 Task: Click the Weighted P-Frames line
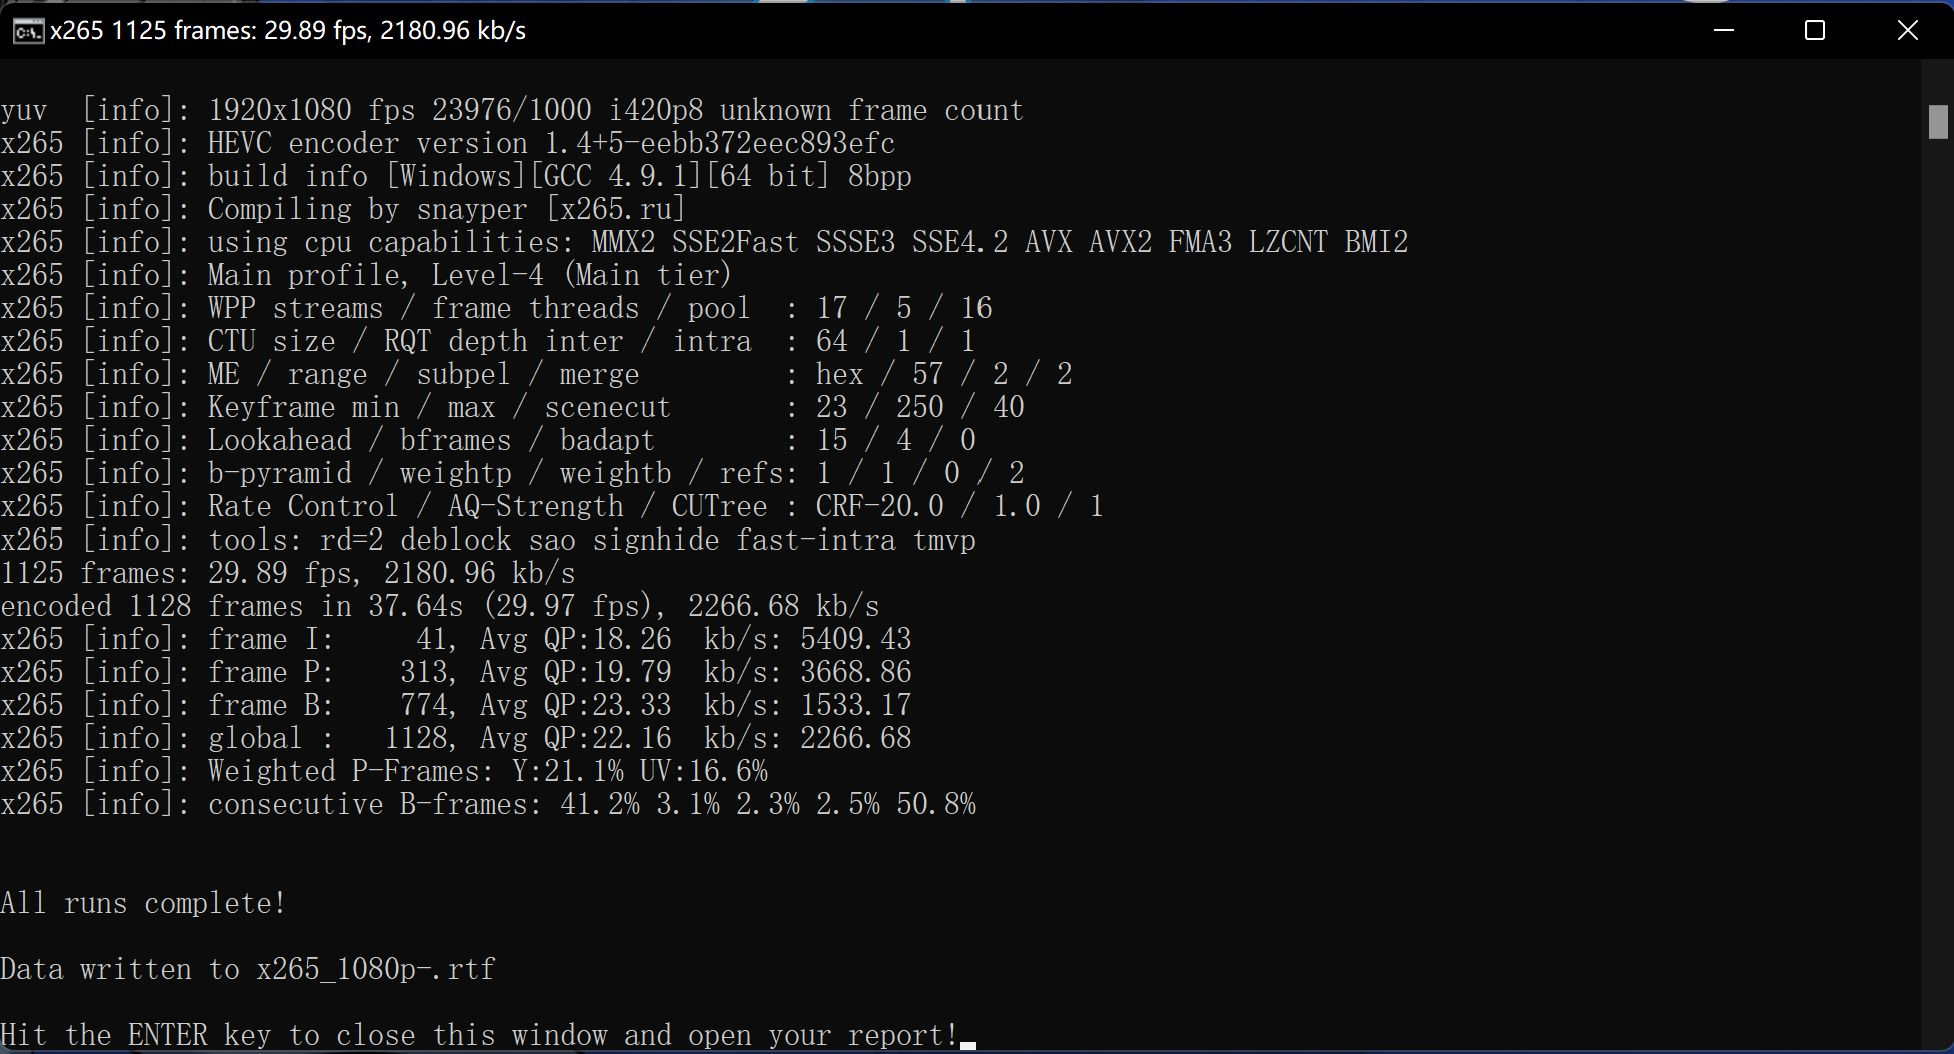click(x=385, y=771)
